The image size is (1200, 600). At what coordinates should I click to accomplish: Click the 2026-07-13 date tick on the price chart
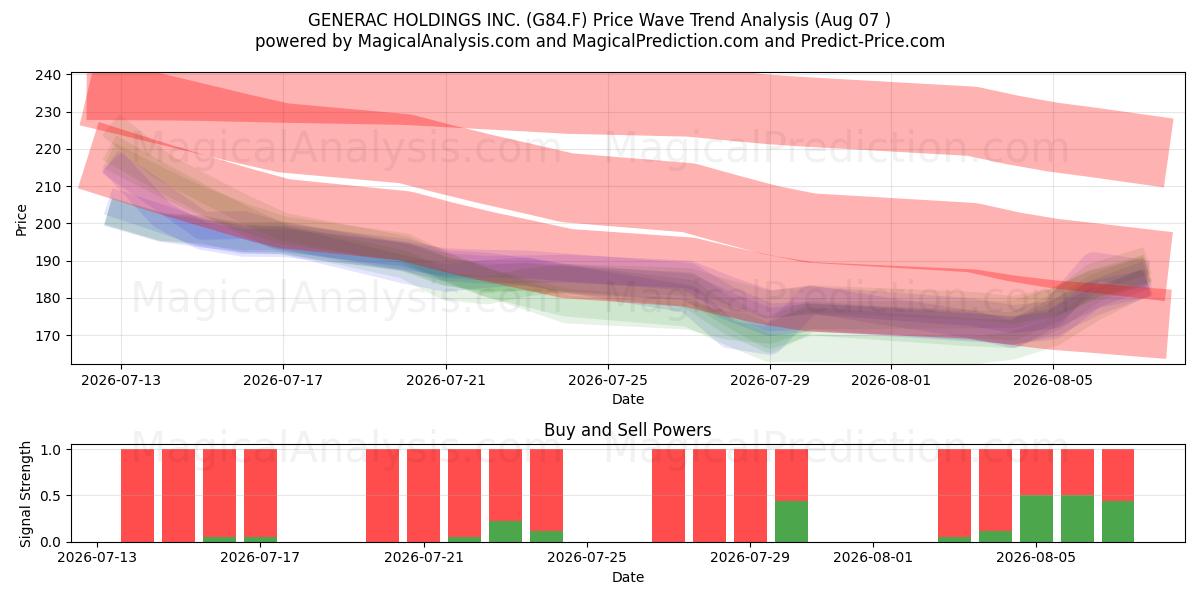tap(121, 380)
